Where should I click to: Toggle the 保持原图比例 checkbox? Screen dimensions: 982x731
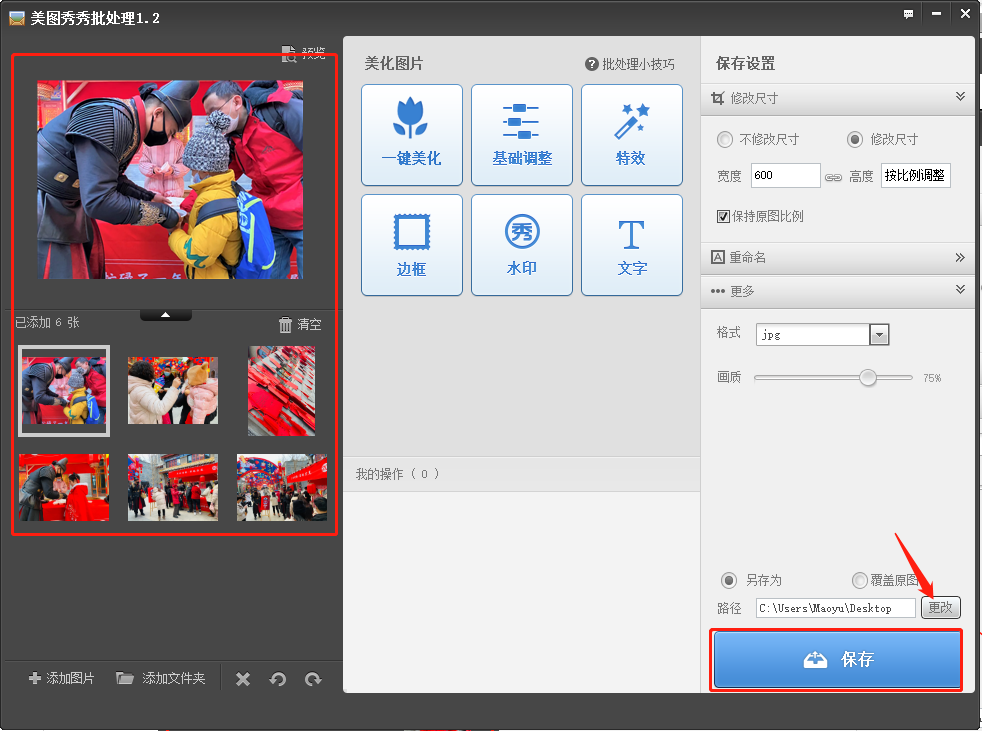point(724,216)
